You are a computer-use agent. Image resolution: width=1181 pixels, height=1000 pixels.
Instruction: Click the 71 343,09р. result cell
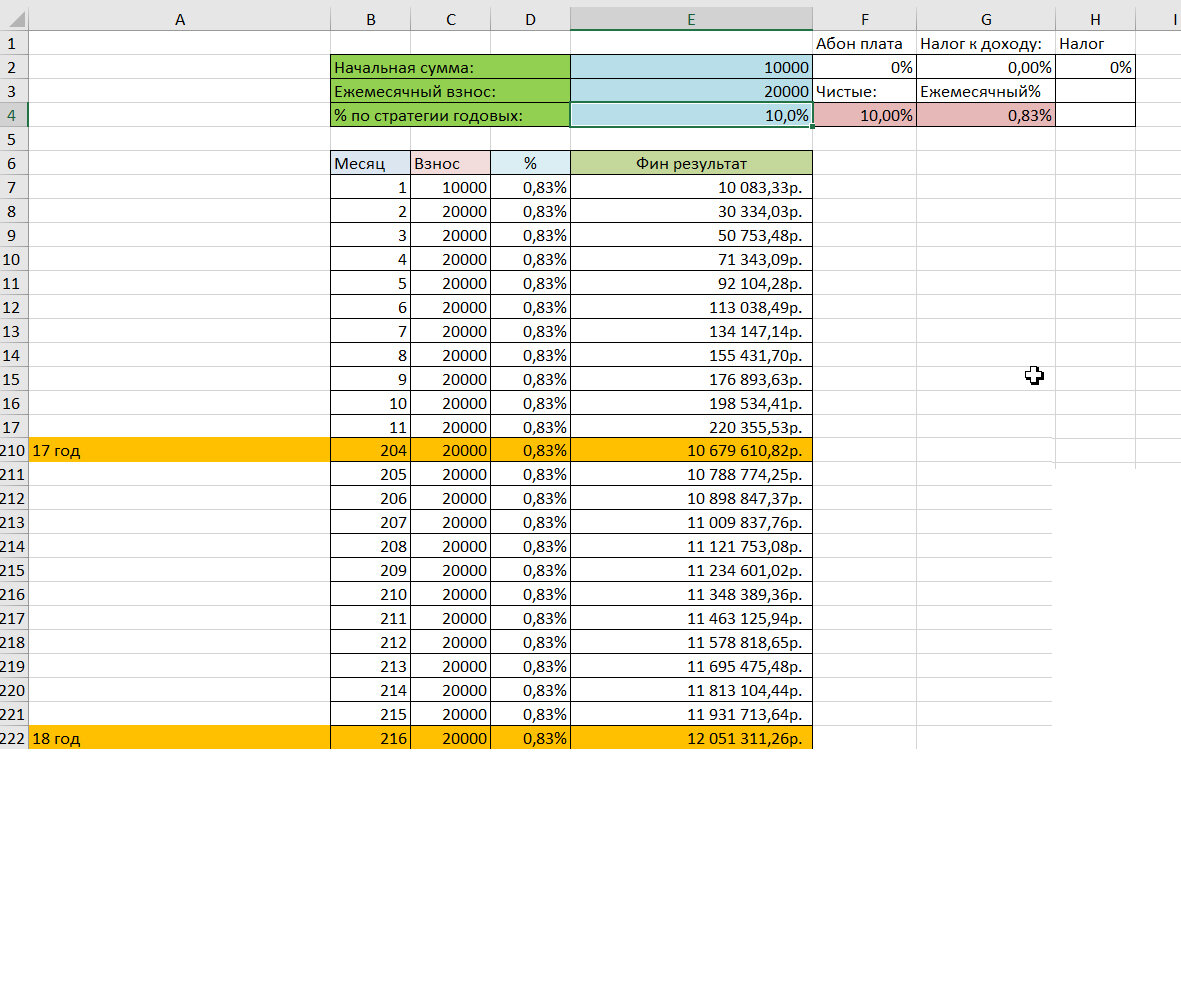click(x=691, y=259)
